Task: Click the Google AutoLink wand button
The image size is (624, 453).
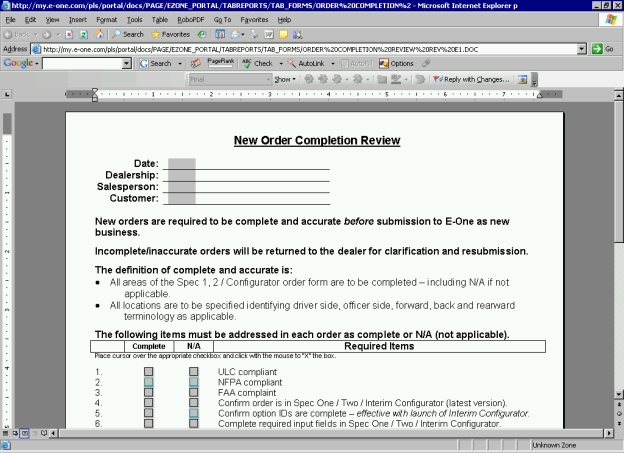Action: 306,63
